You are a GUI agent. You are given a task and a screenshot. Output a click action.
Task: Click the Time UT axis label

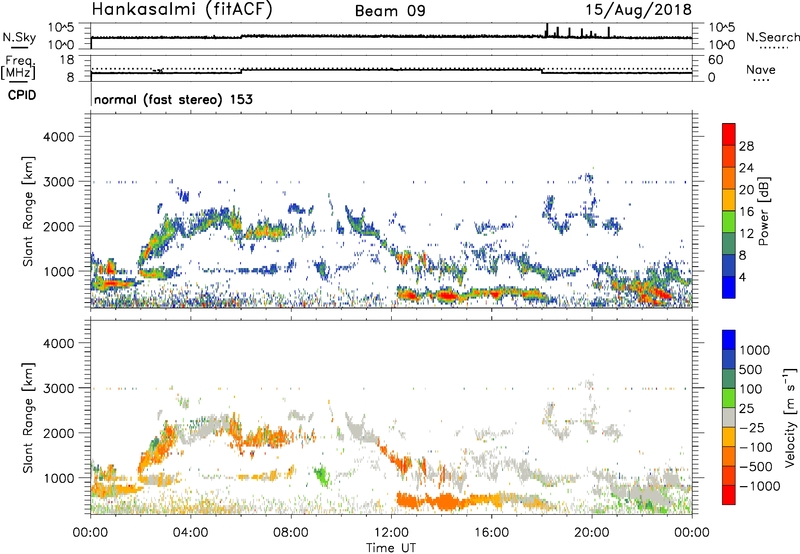coord(391,548)
